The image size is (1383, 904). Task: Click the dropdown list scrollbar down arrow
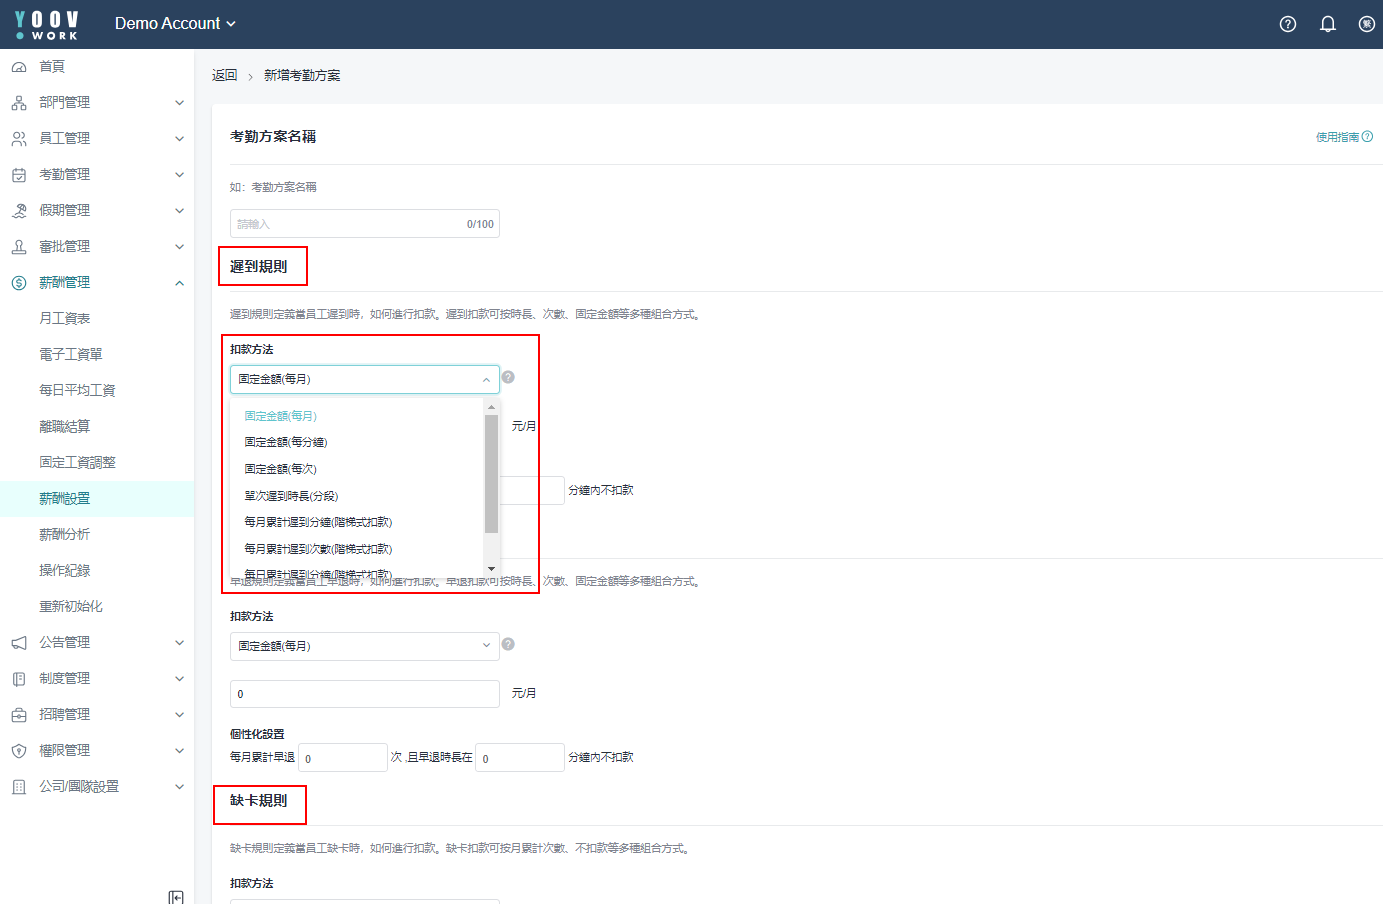click(491, 568)
